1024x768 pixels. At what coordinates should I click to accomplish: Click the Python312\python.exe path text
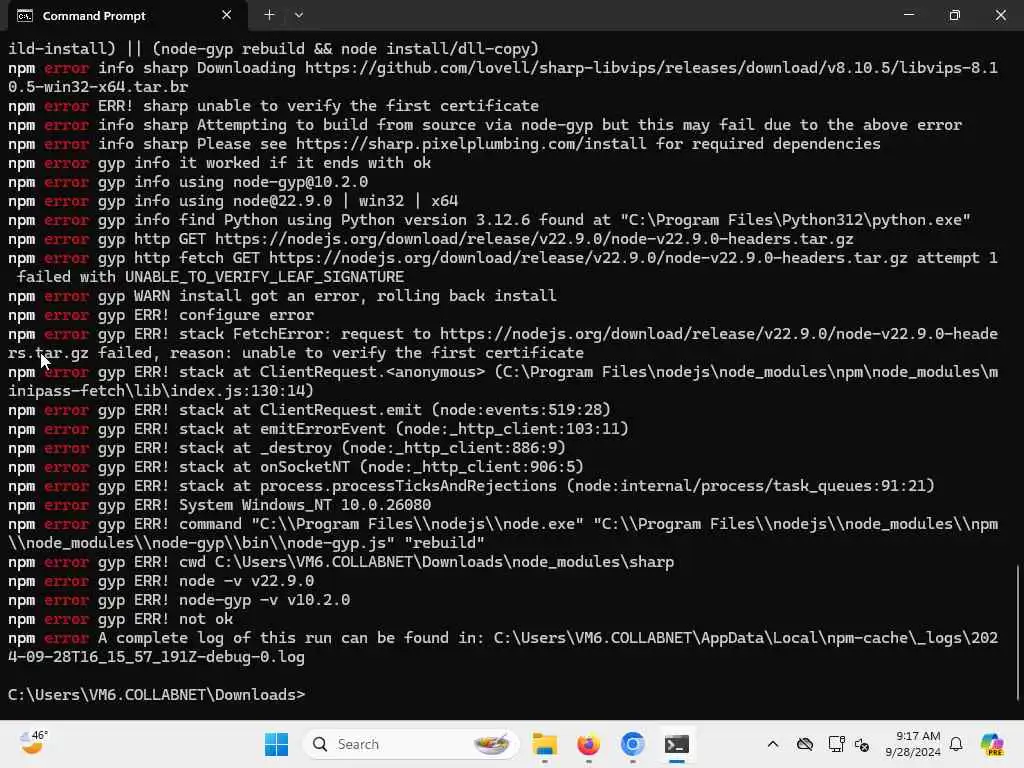tap(795, 220)
